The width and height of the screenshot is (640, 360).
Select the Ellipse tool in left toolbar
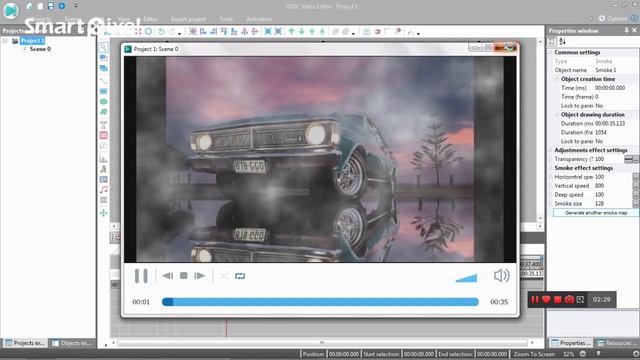pyautogui.click(x=103, y=101)
